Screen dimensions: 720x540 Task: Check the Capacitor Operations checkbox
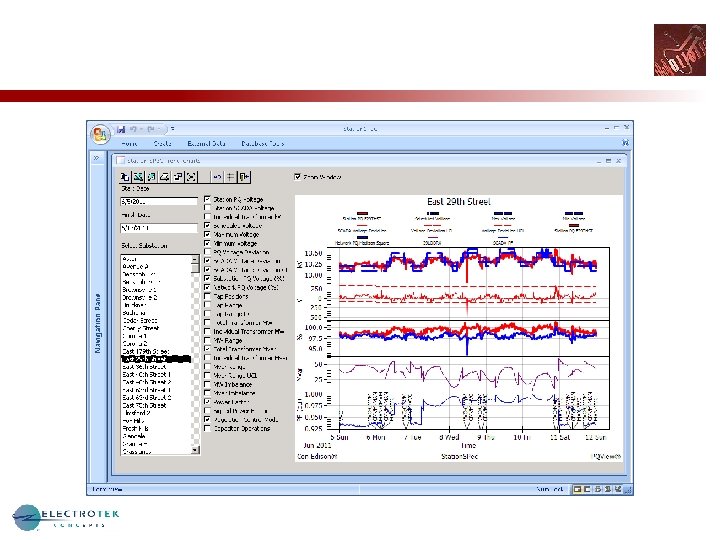[x=207, y=428]
